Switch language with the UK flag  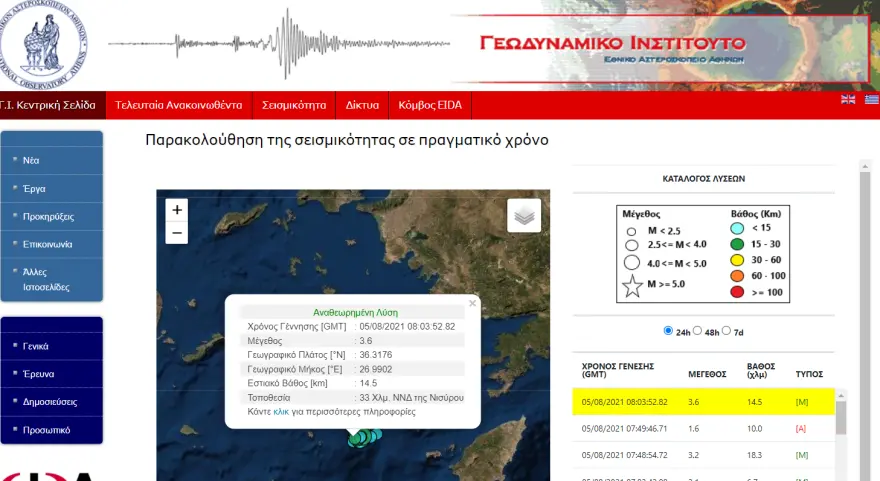[x=848, y=99]
